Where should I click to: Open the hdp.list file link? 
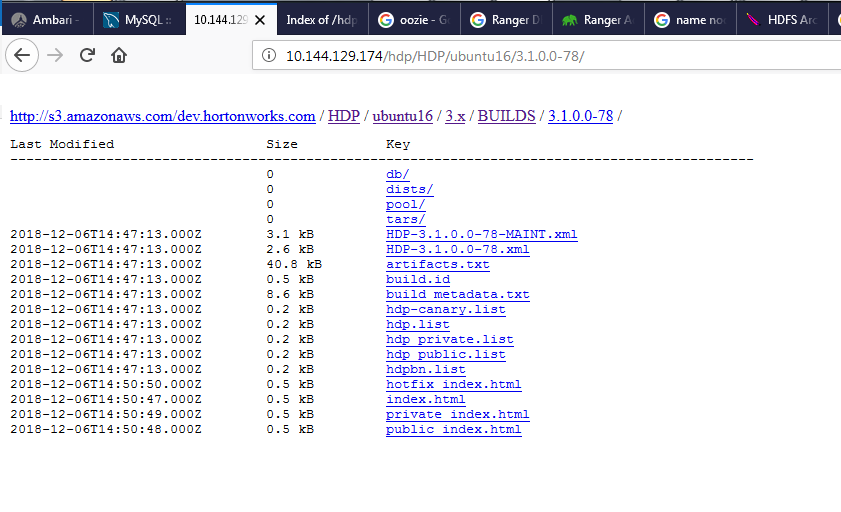pyautogui.click(x=418, y=324)
